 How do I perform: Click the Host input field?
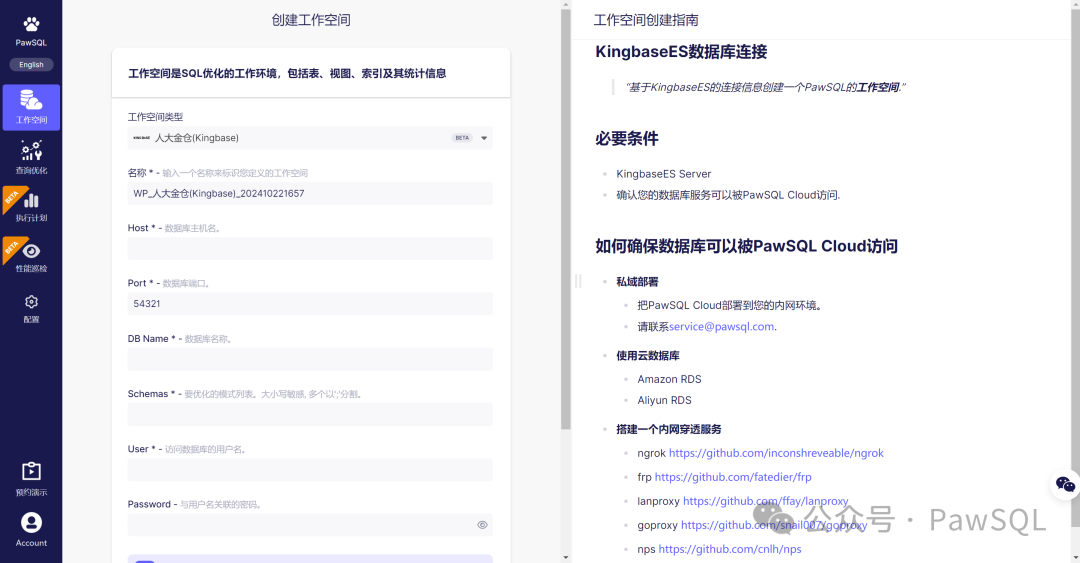tap(310, 249)
